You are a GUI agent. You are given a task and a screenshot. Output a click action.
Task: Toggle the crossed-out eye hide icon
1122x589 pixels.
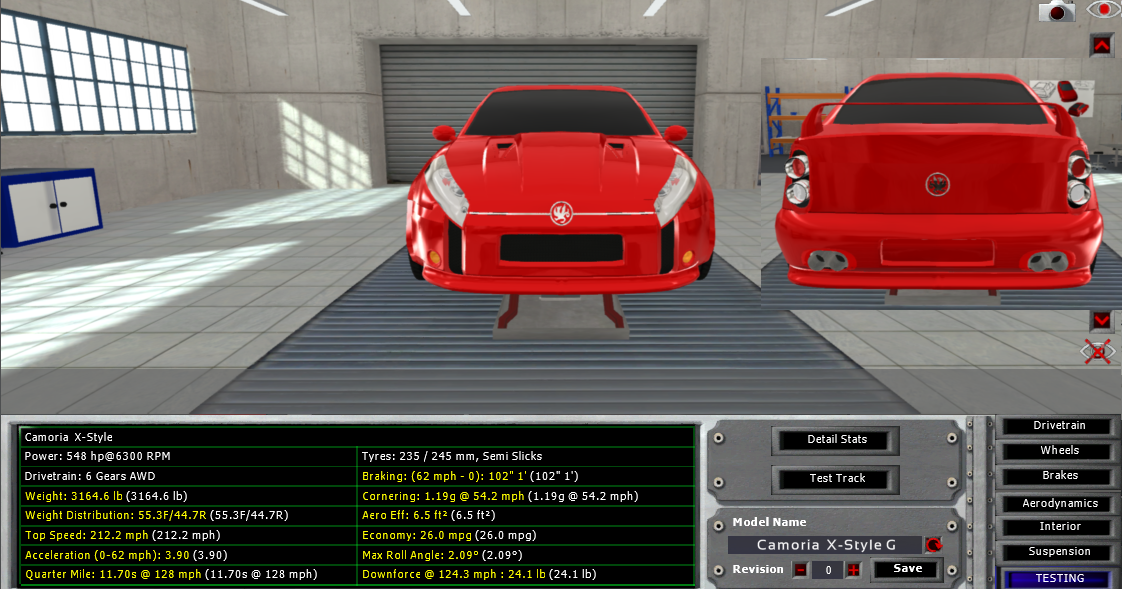[1098, 352]
